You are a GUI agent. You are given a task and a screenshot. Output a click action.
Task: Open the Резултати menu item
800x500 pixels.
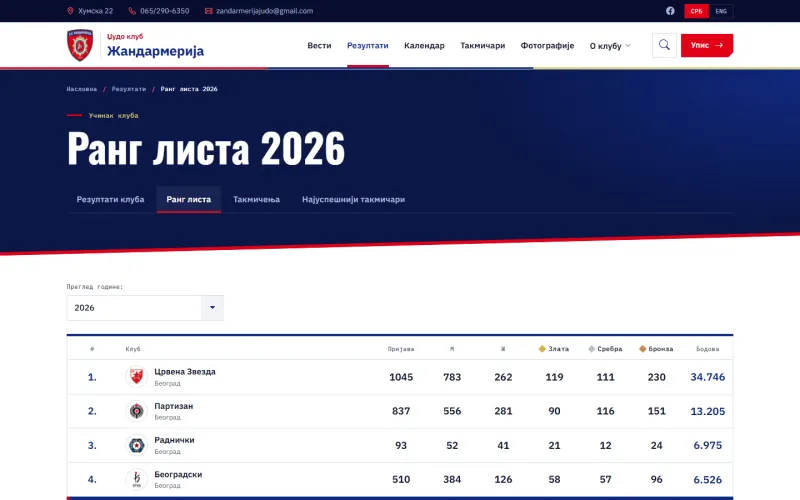point(368,45)
